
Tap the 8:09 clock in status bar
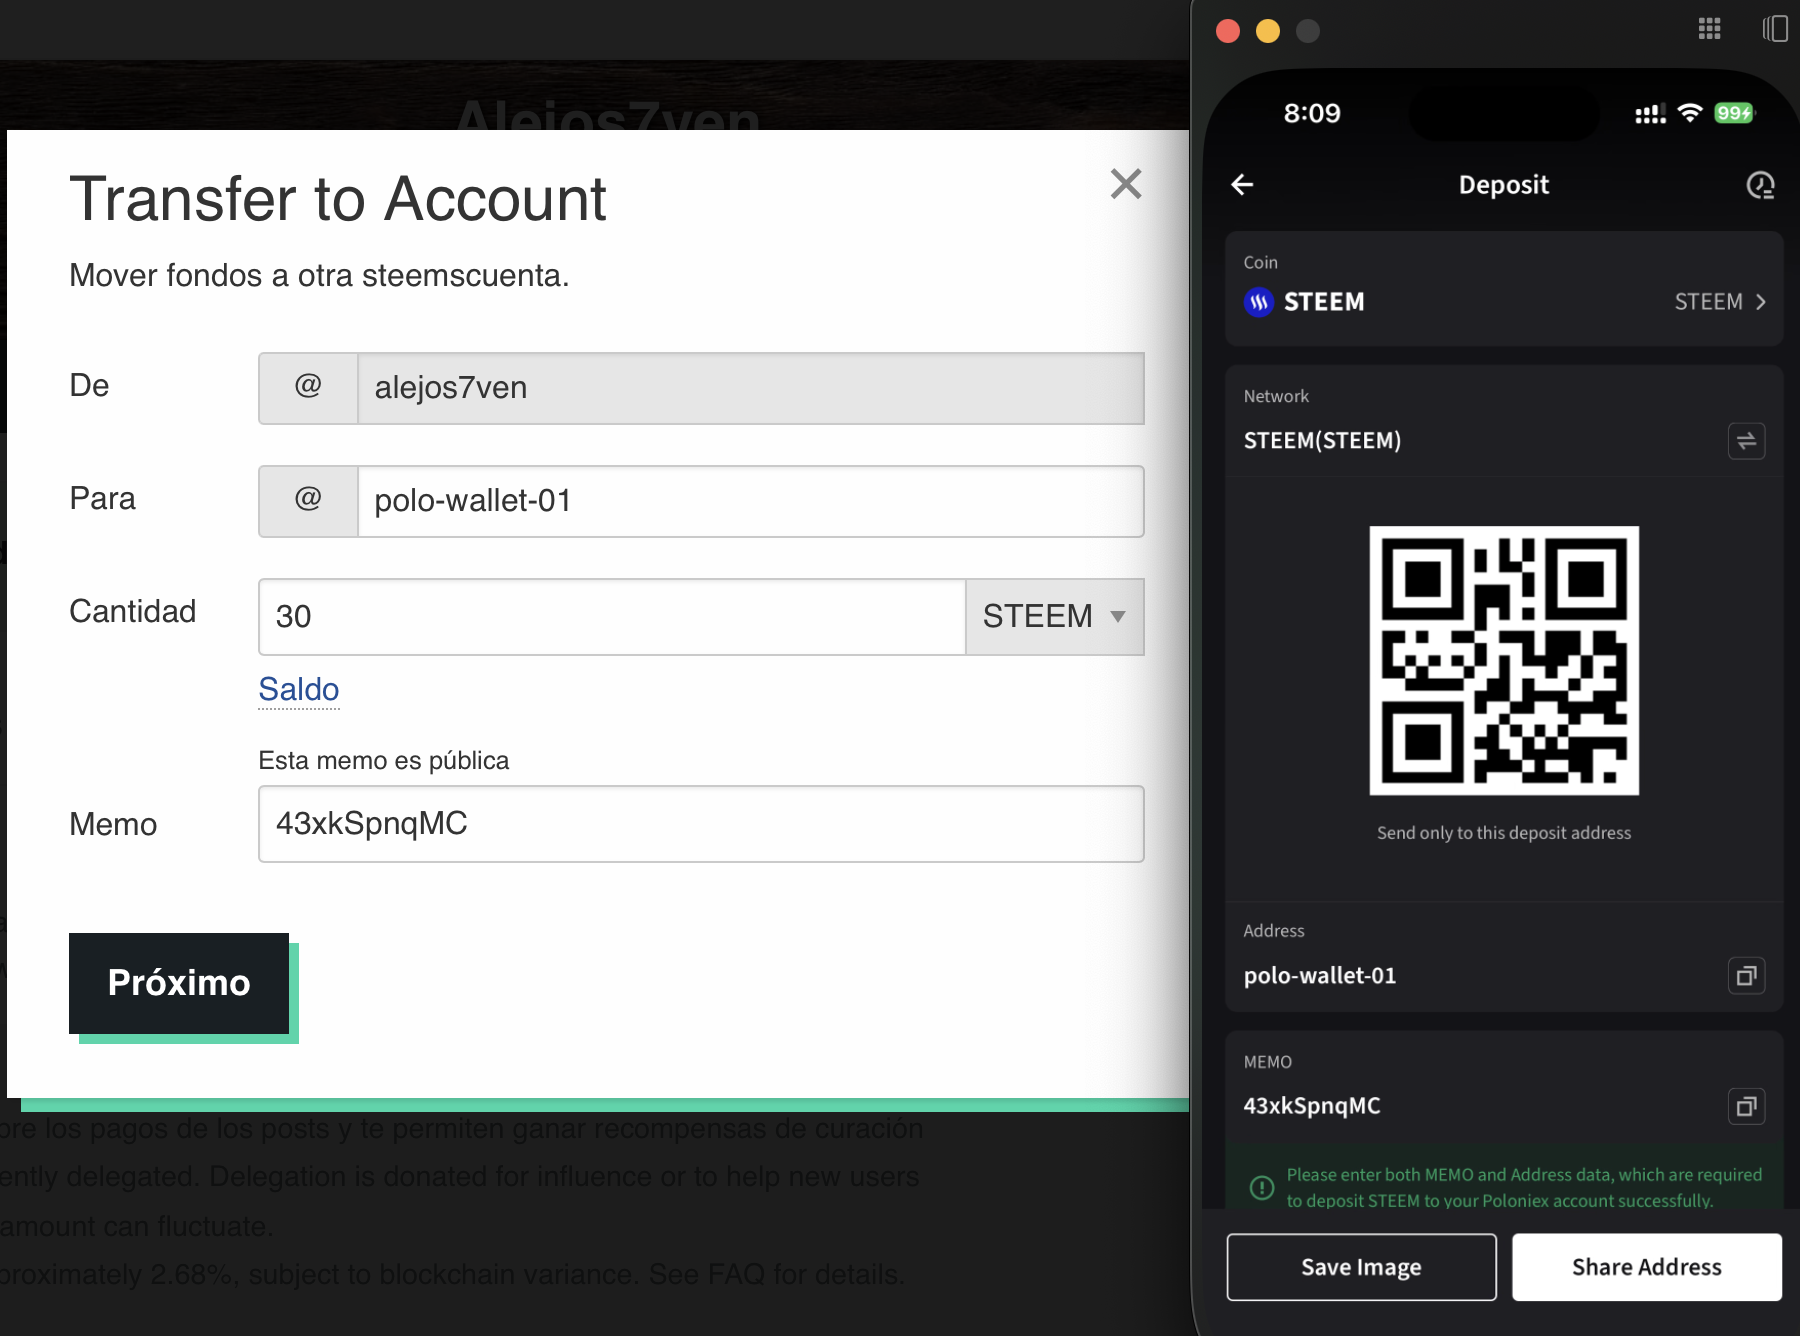pyautogui.click(x=1312, y=113)
